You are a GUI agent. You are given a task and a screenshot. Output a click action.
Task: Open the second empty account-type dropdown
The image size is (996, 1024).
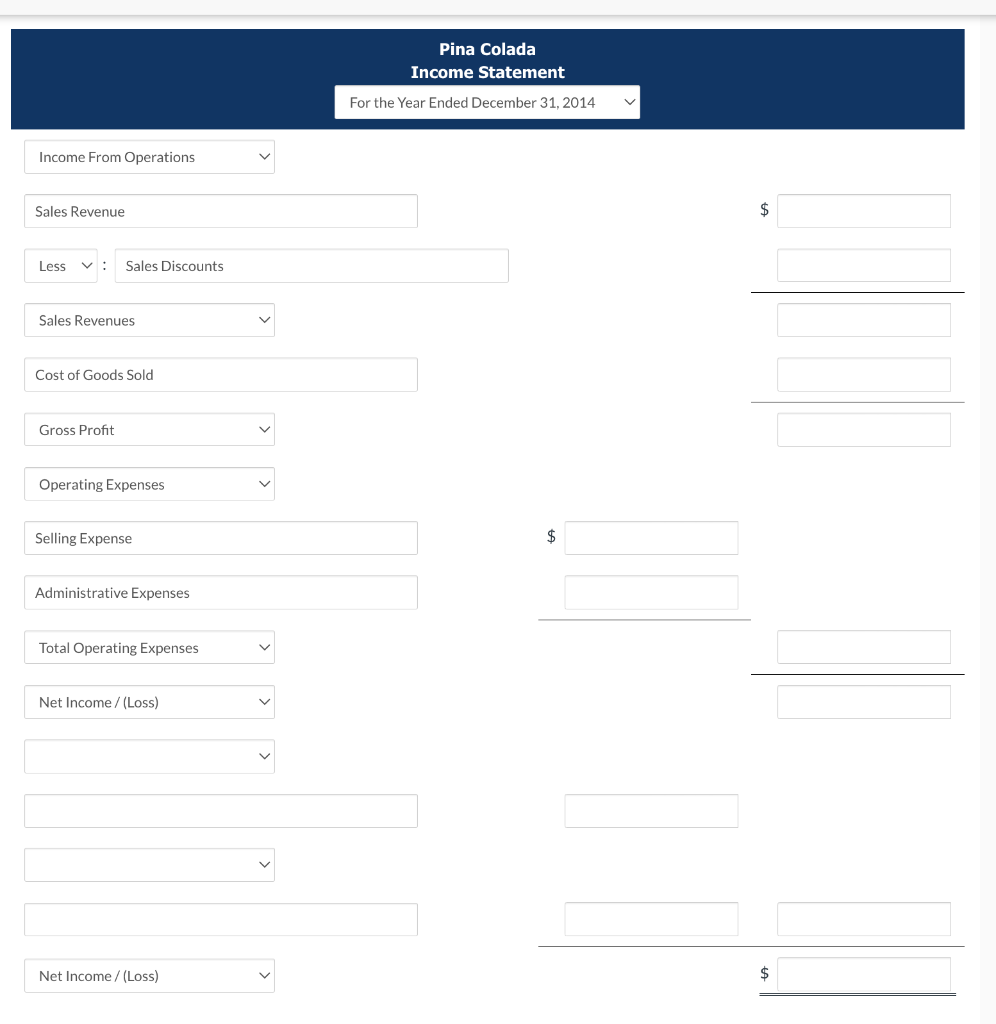click(149, 864)
